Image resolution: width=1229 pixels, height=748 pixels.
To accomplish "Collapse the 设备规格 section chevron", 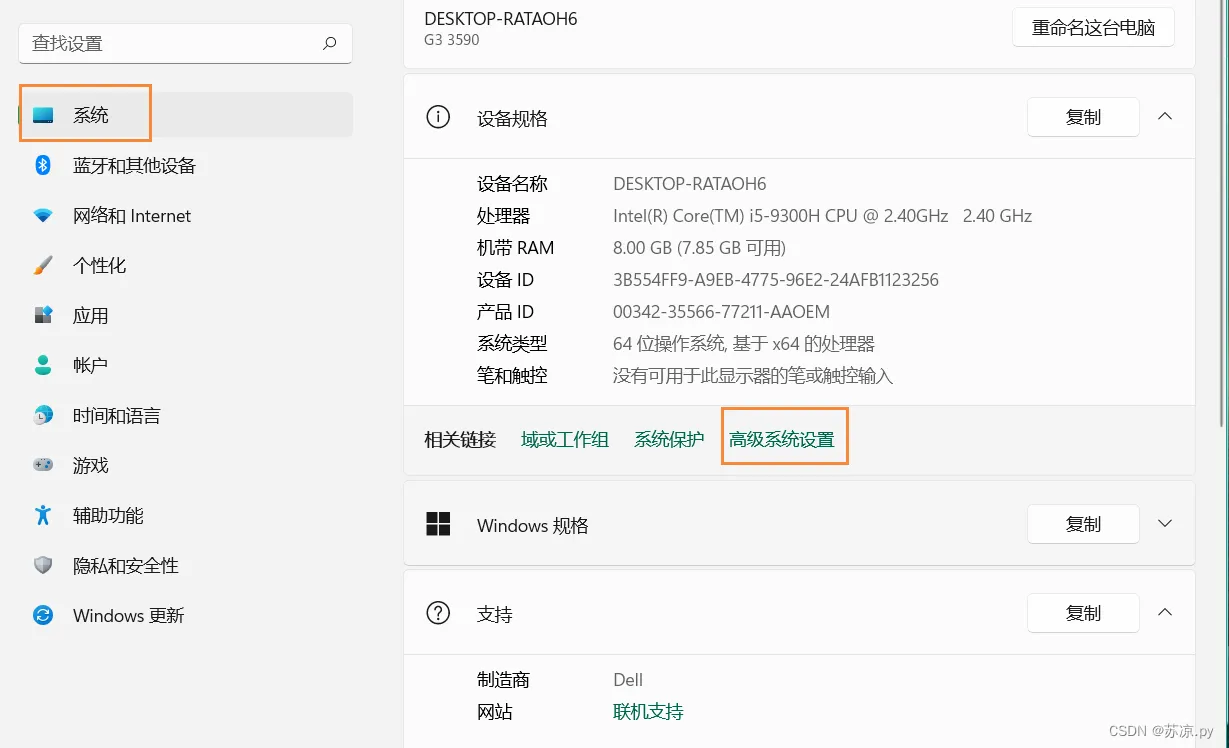I will point(1164,116).
